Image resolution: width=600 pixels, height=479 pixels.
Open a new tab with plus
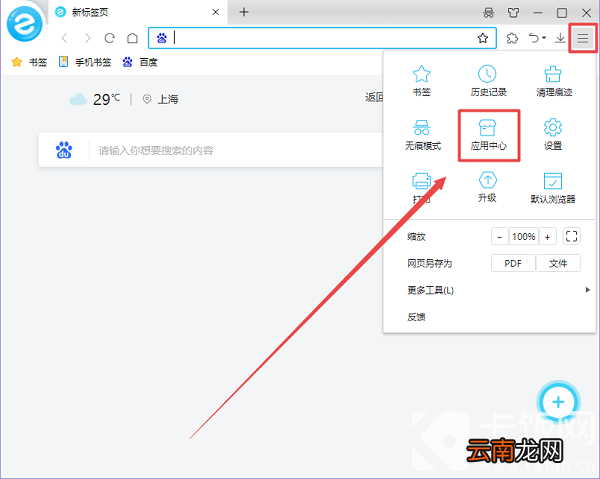[x=244, y=12]
